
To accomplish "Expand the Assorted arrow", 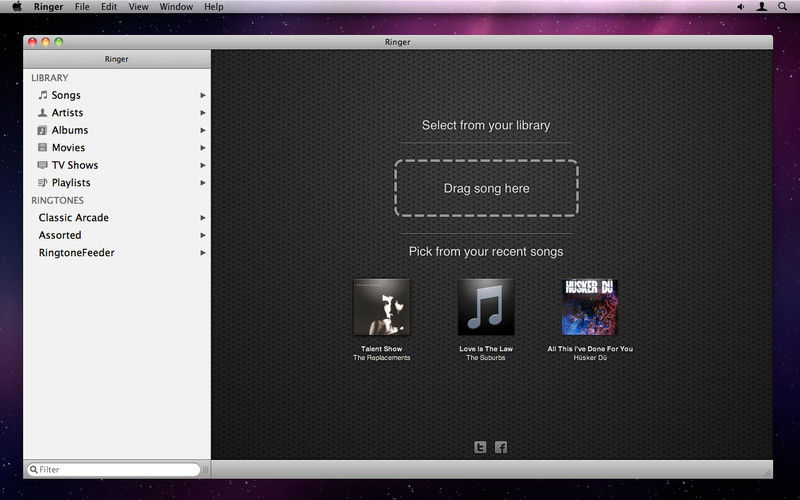I will (203, 235).
